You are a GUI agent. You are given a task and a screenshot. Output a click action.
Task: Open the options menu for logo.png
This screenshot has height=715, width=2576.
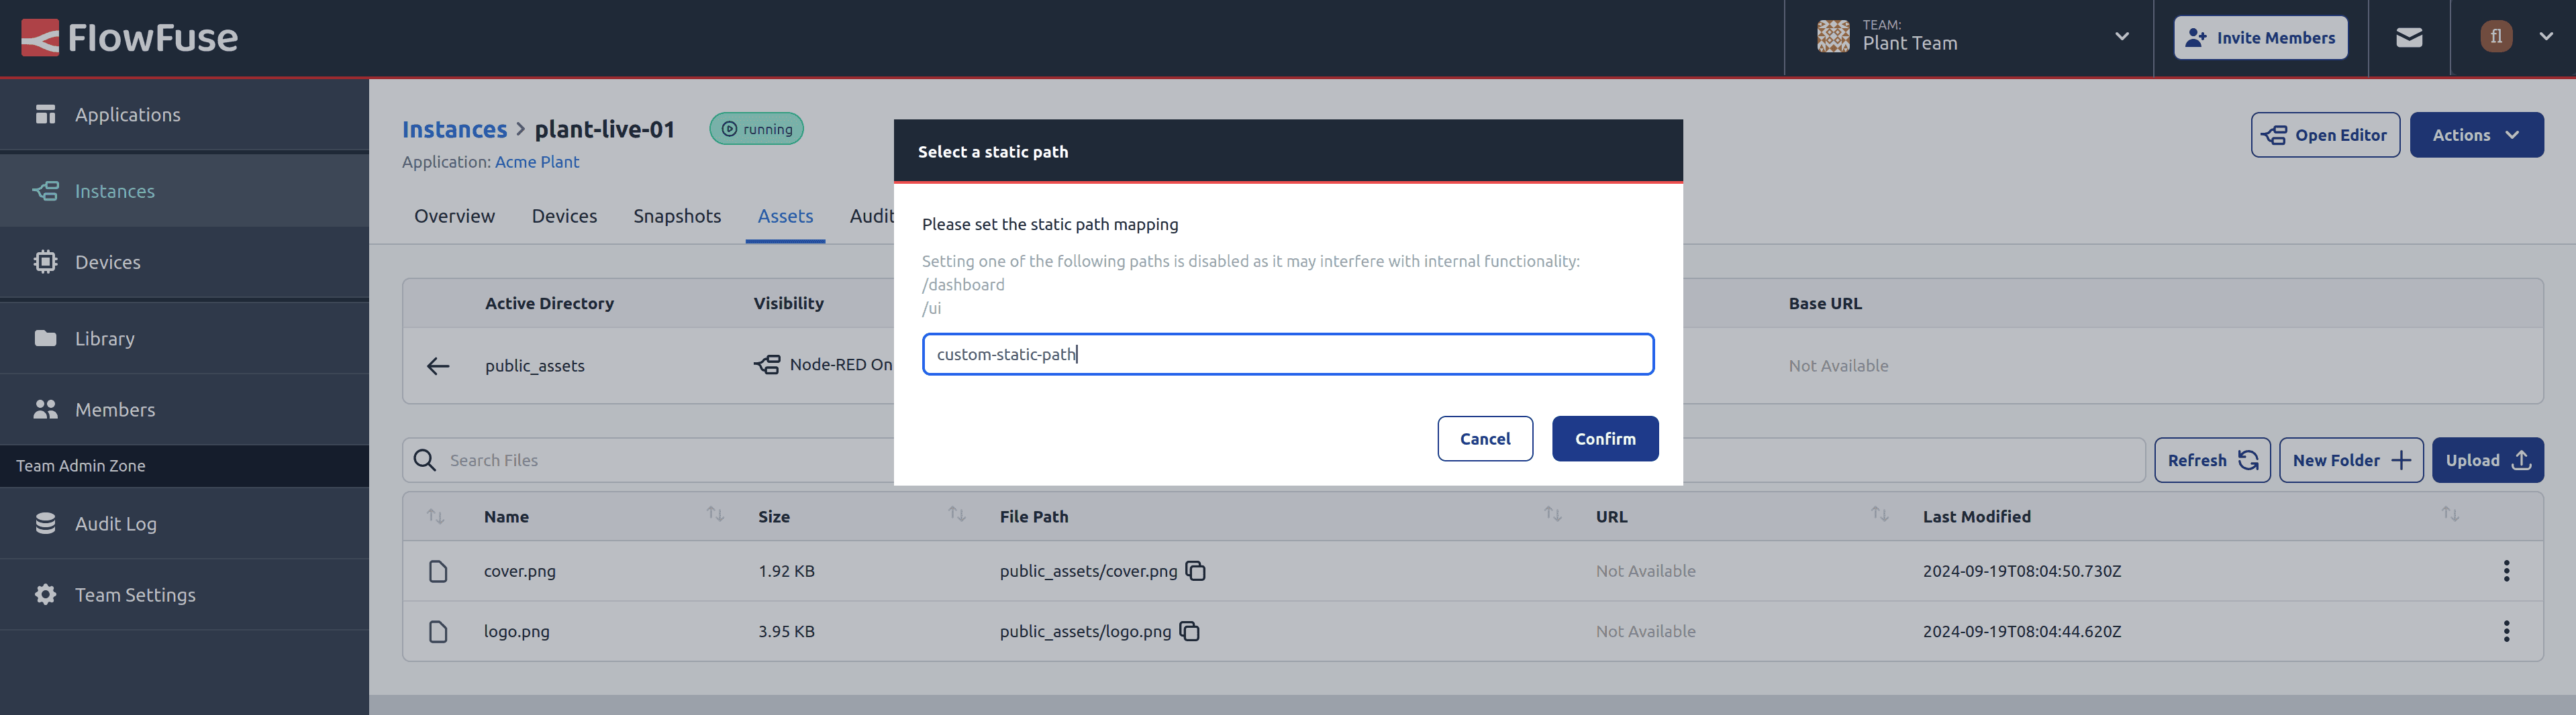coord(2507,631)
